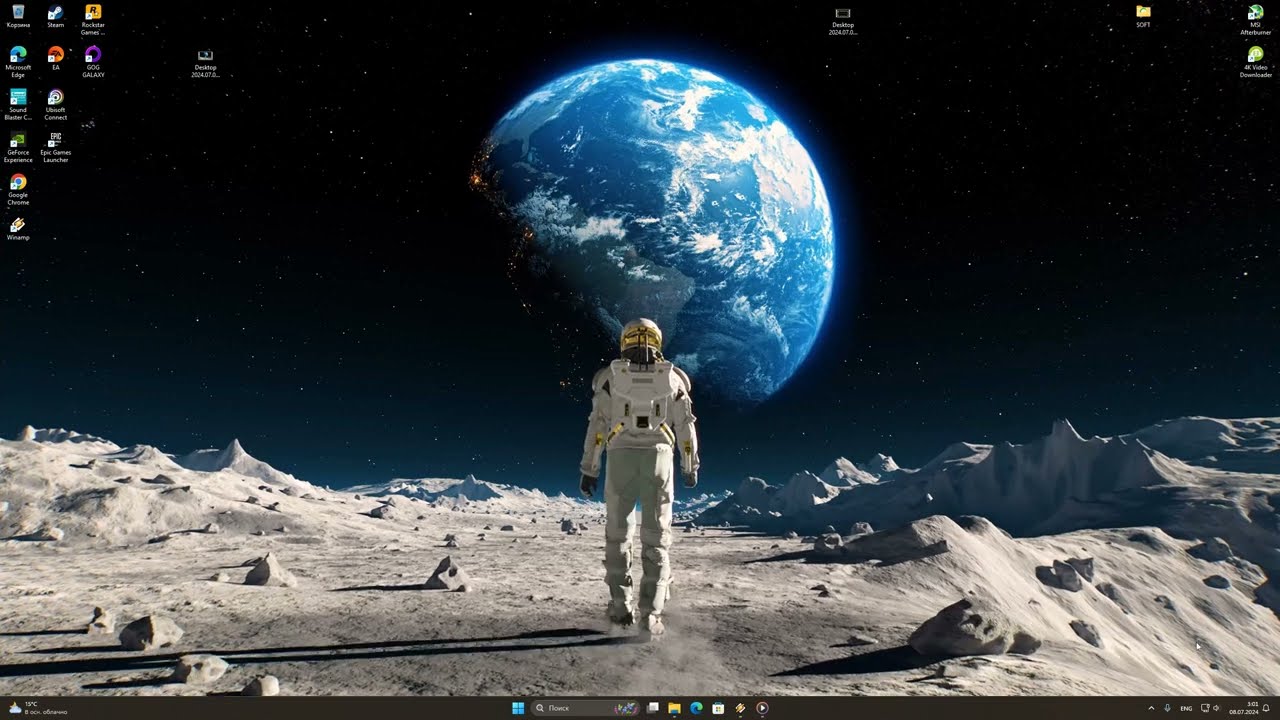Select the Steam desktop shortcut

(56, 16)
